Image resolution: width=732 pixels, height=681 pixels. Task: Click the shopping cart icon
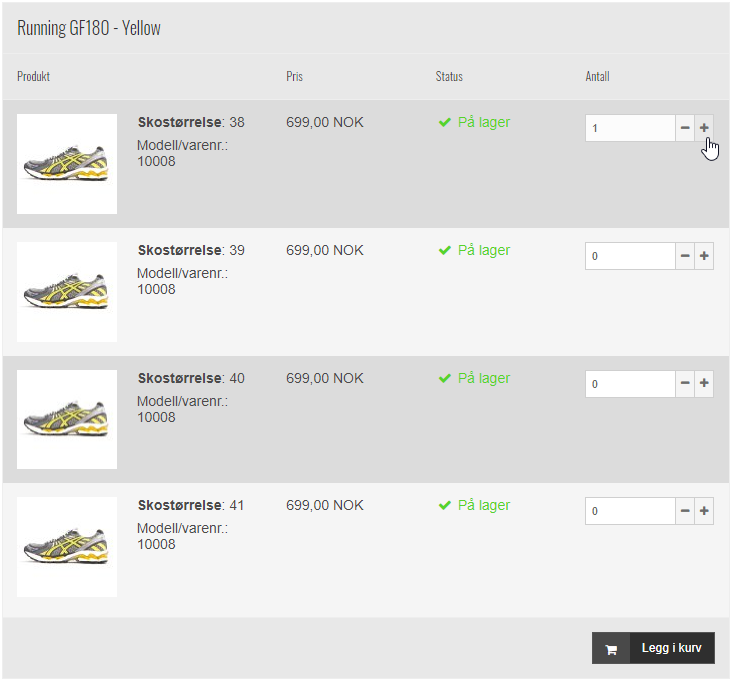pyautogui.click(x=611, y=648)
